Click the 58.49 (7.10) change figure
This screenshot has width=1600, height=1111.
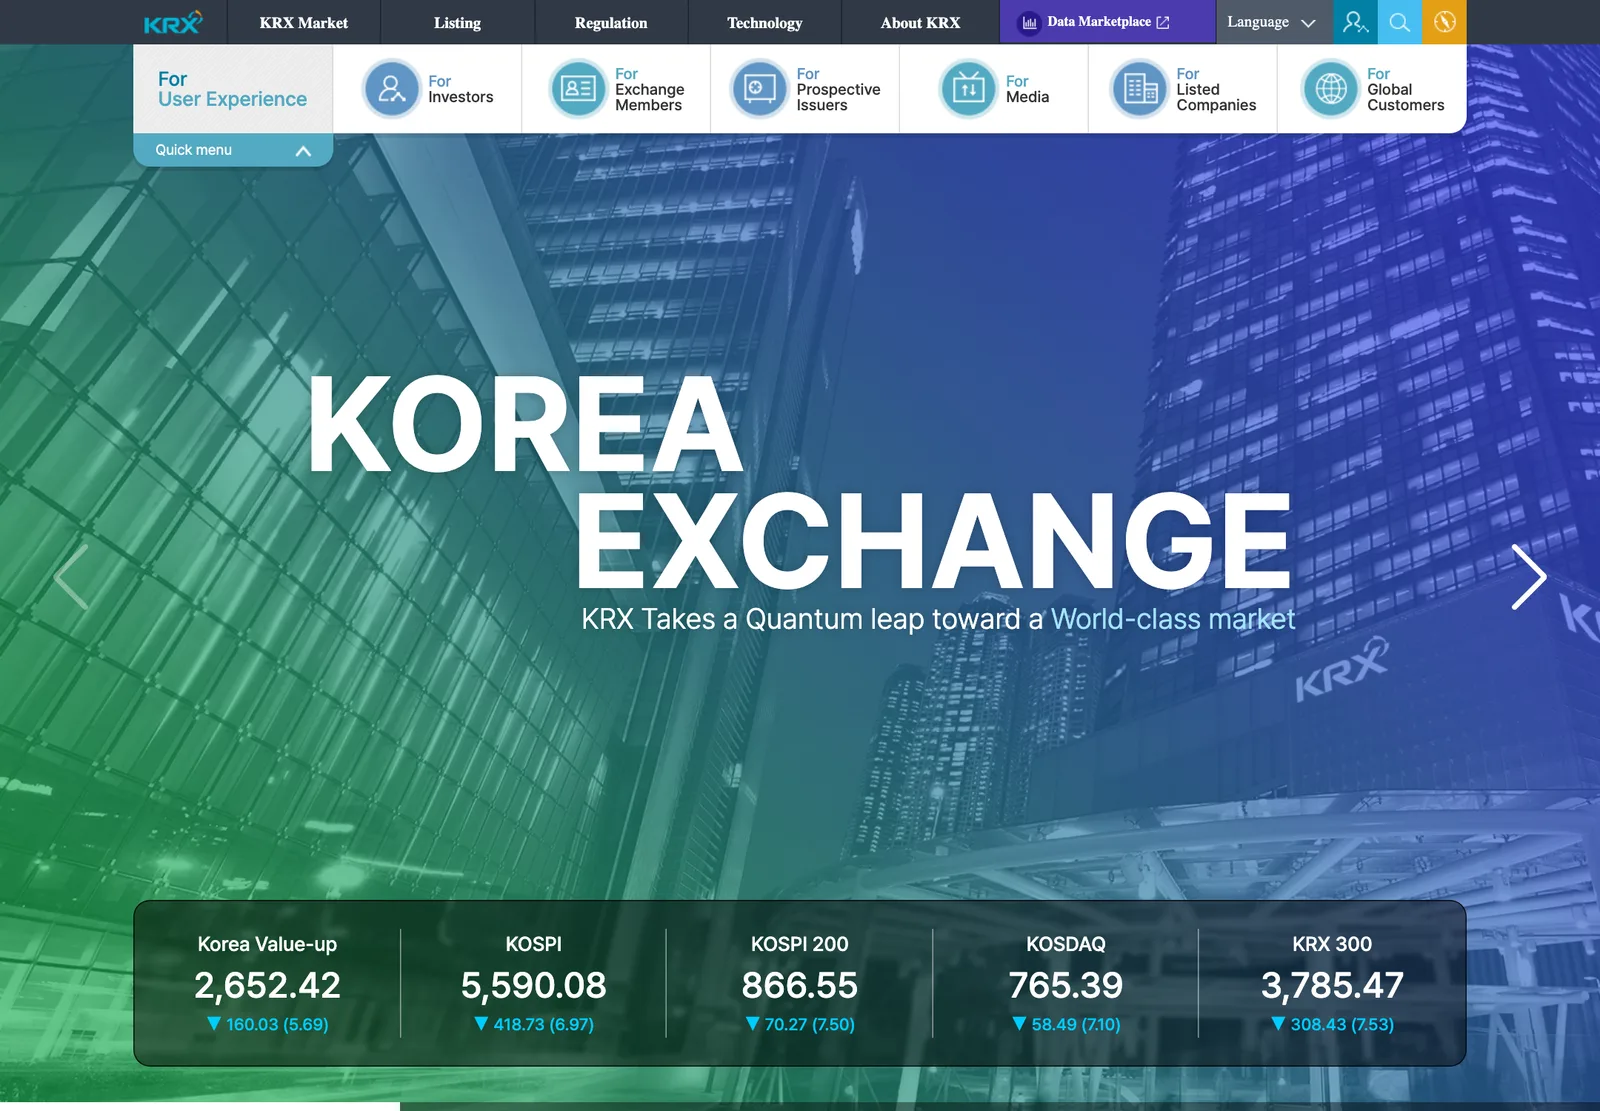point(1066,1024)
